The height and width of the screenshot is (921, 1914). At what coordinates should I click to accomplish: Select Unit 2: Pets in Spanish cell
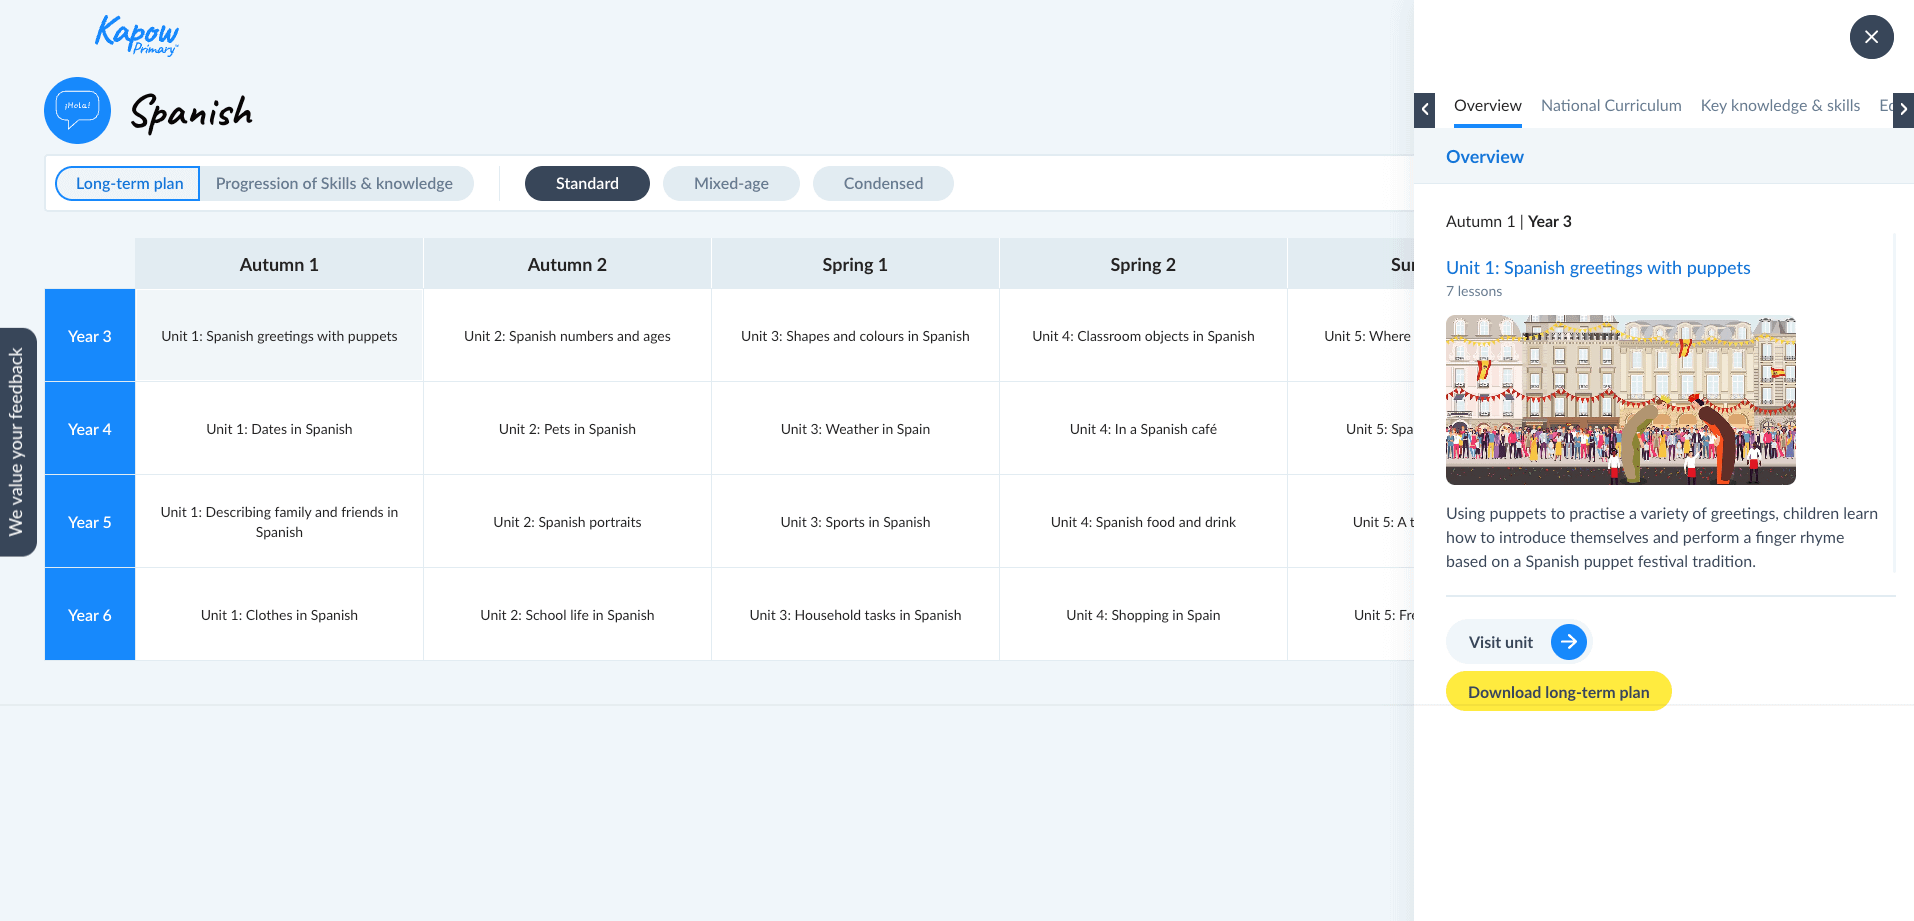[x=567, y=429]
